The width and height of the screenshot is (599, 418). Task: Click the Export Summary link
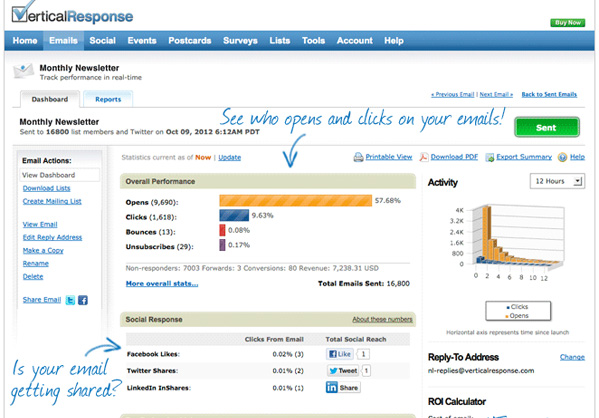tap(524, 157)
